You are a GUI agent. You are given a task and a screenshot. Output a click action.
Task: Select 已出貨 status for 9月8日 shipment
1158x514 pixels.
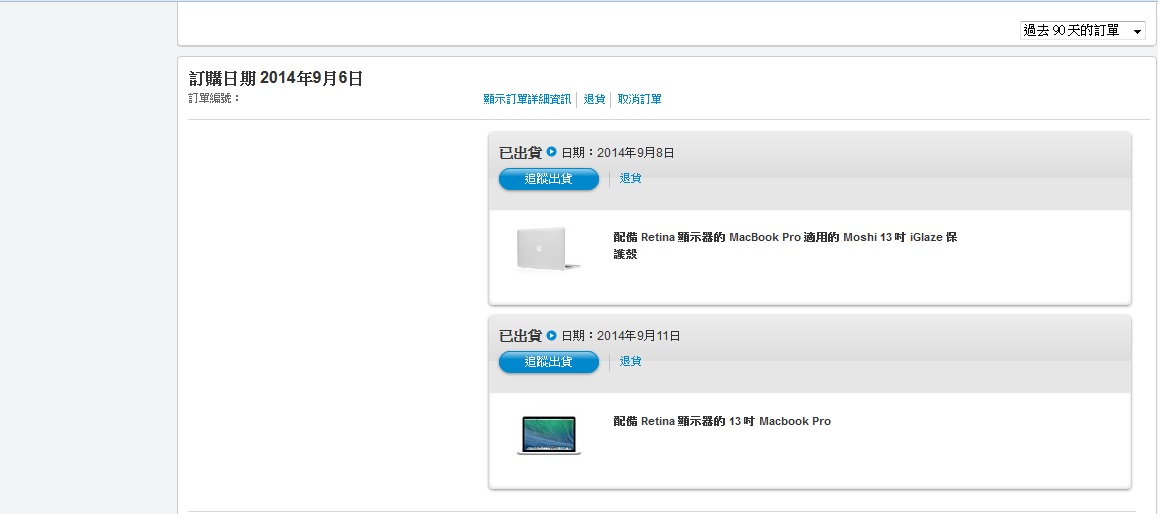(521, 153)
